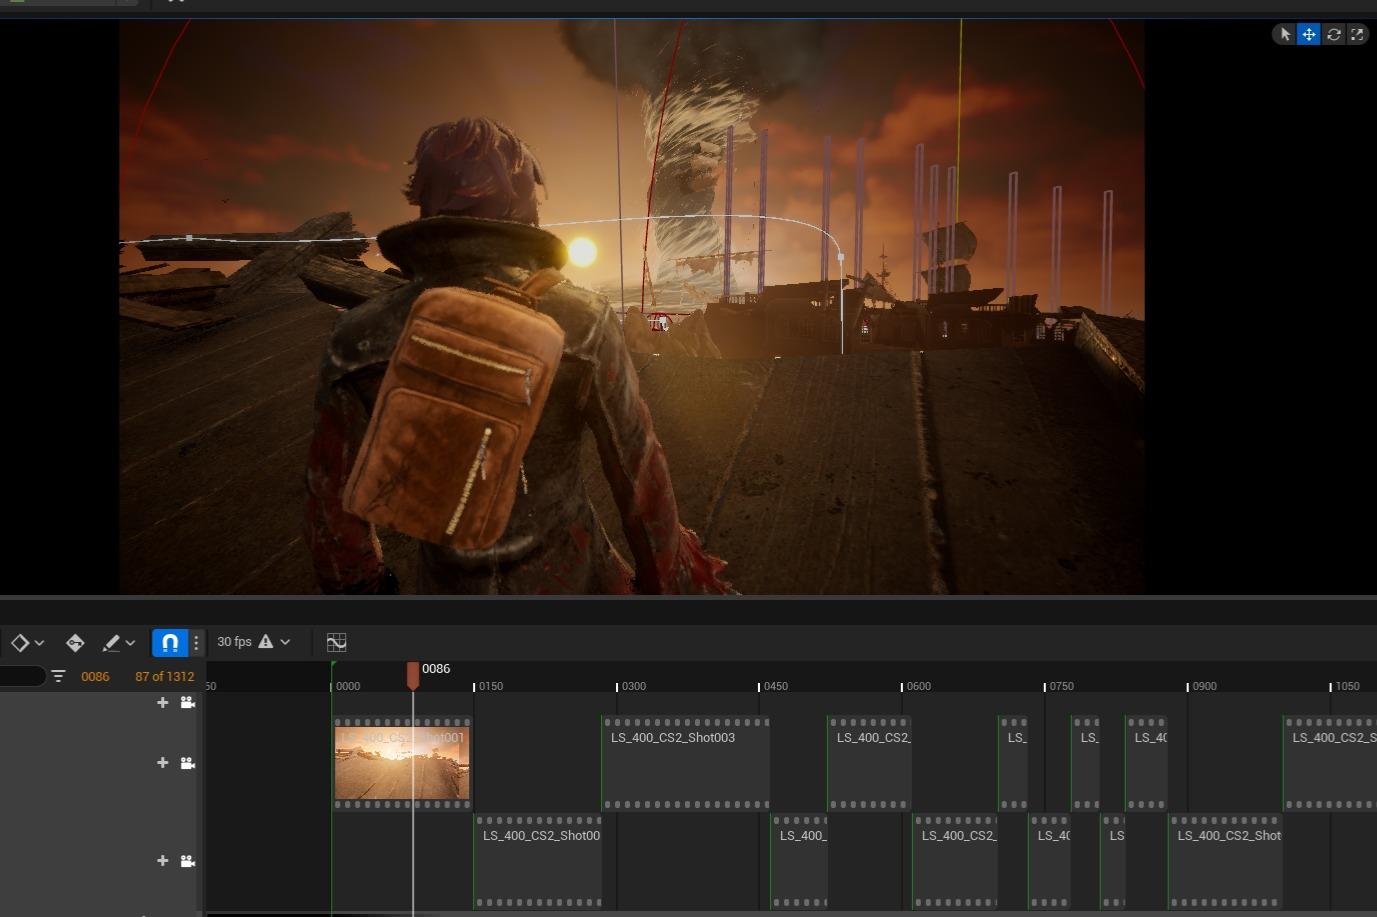Click the pencil edit tool icon
Viewport: 1377px width, 917px height.
(x=112, y=642)
